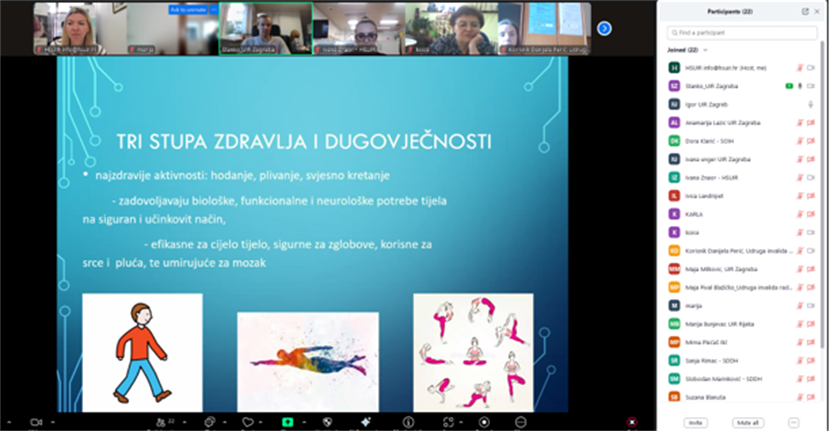
Task: Click the Find a participant search field
Action: [x=742, y=32]
